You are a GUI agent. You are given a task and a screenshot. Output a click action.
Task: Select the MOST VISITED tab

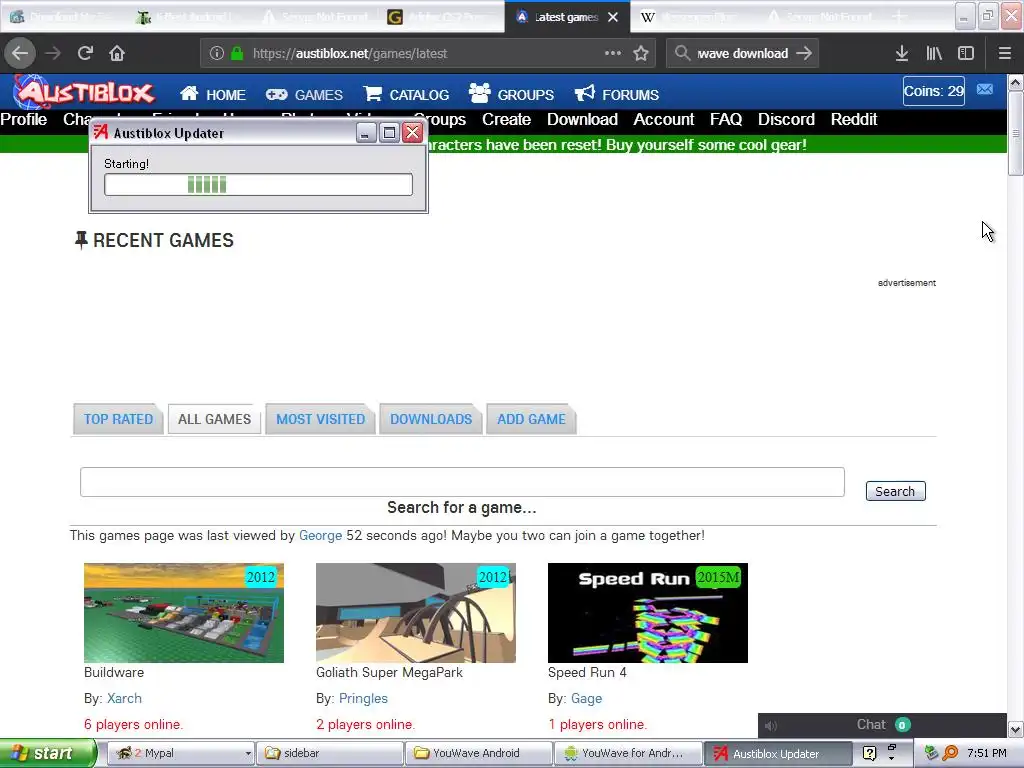(x=320, y=419)
